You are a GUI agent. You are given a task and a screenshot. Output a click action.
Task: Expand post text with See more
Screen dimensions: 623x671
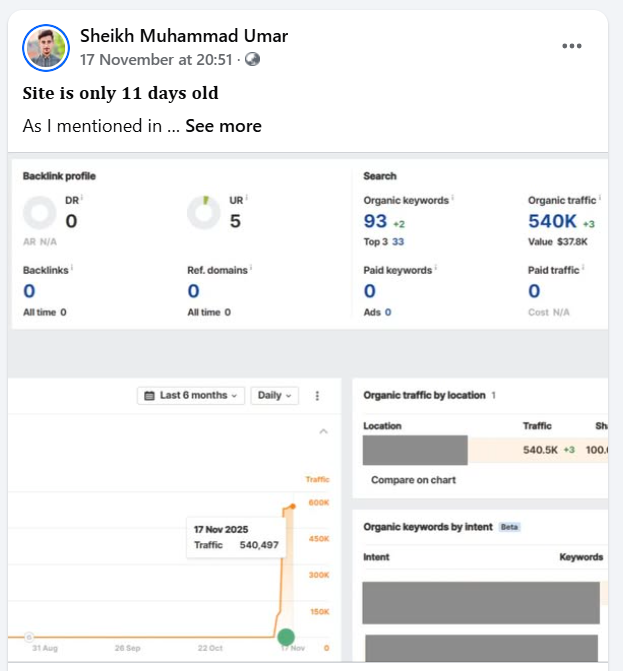(223, 126)
